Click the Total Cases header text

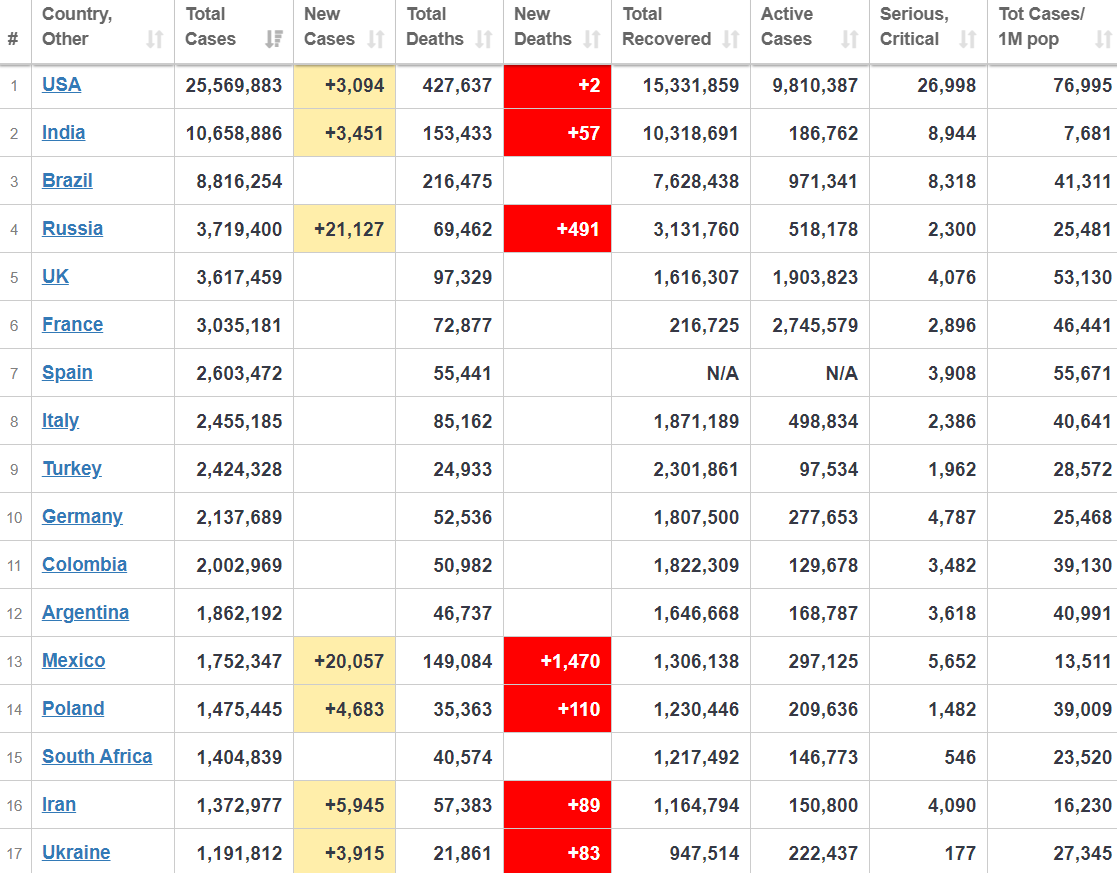click(x=210, y=26)
